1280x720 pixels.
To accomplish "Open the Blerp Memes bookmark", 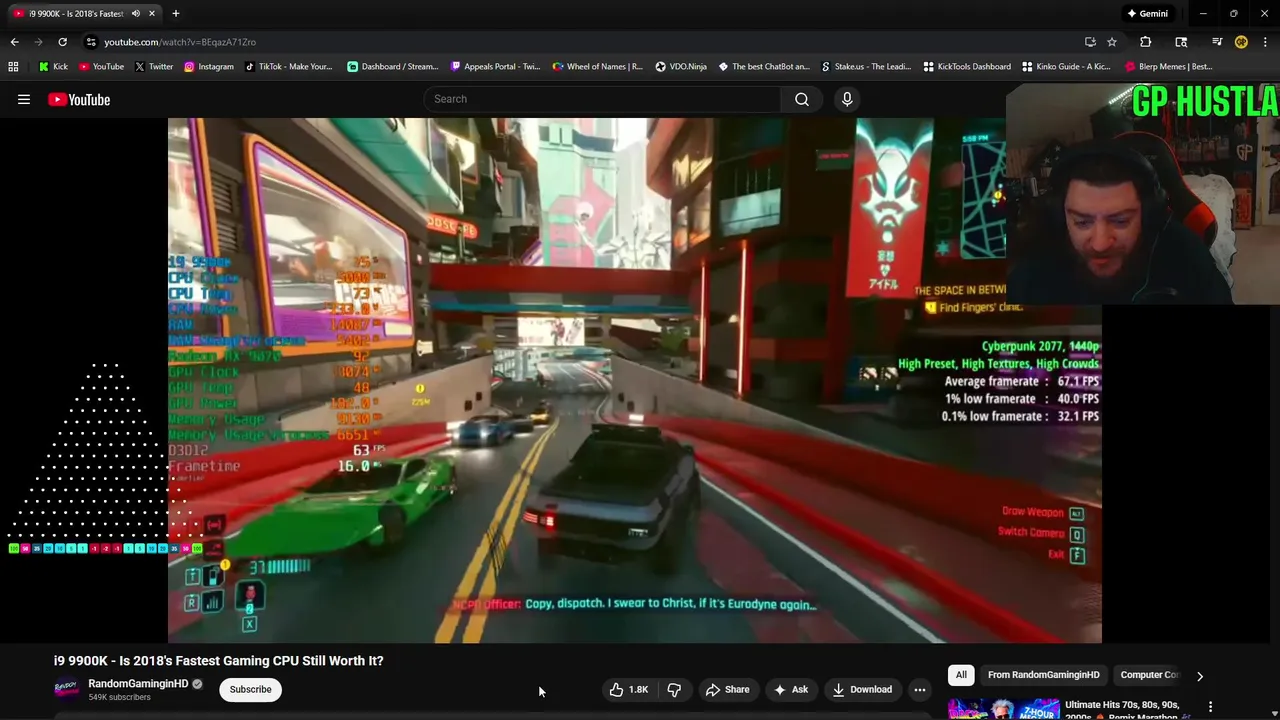I will [1168, 67].
